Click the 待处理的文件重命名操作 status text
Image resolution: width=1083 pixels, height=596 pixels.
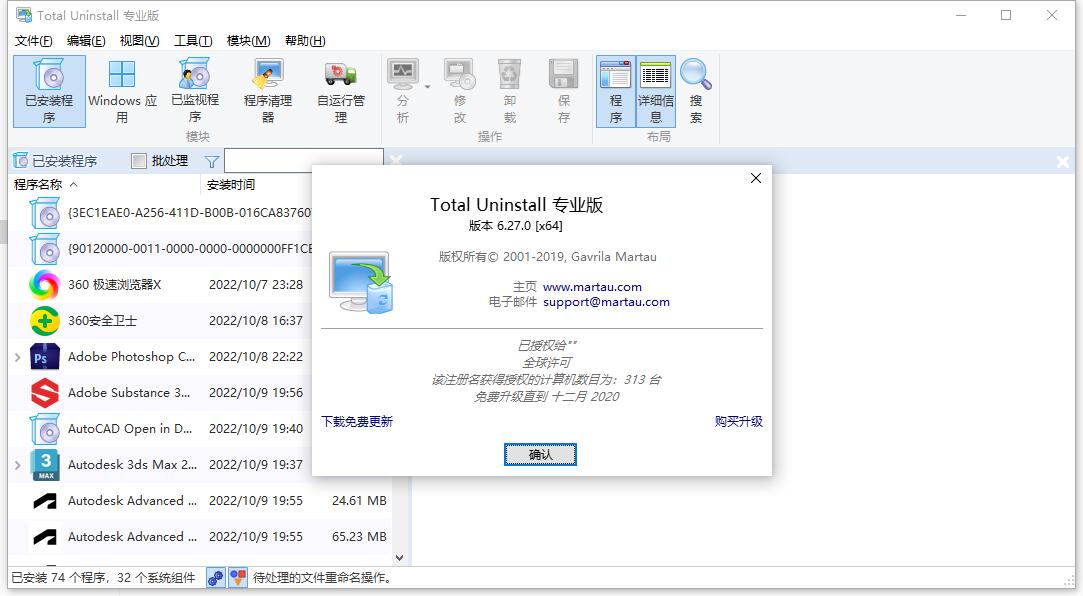click(x=322, y=578)
